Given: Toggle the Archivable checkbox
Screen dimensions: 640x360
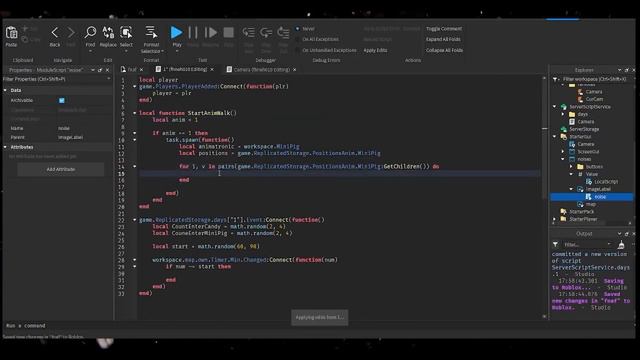Looking at the screenshot, I should click(62, 100).
